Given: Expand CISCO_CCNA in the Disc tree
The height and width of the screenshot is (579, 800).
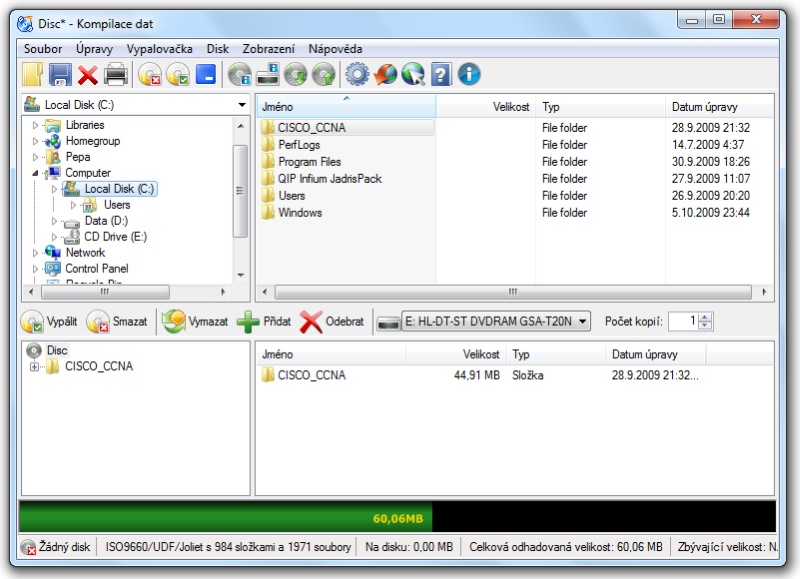Looking at the screenshot, I should click(34, 366).
